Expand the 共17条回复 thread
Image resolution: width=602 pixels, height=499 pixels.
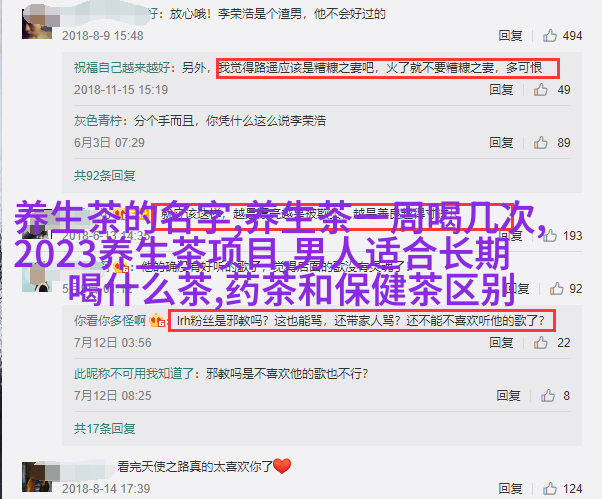(x=104, y=428)
